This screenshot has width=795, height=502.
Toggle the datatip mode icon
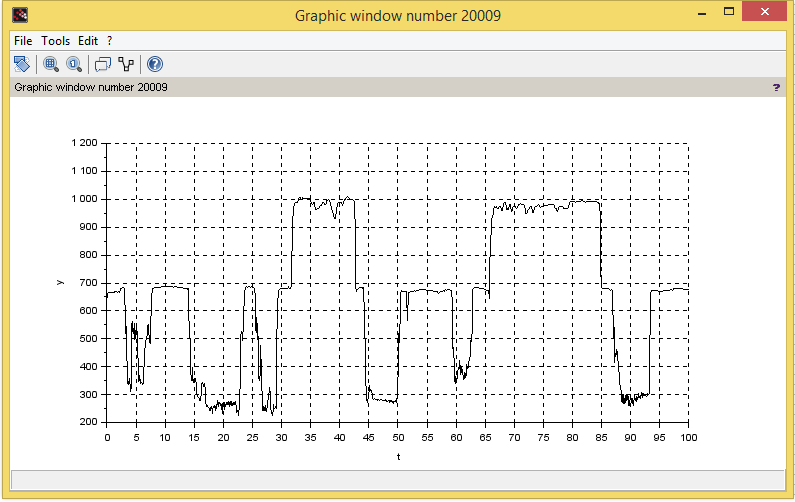[x=102, y=65]
